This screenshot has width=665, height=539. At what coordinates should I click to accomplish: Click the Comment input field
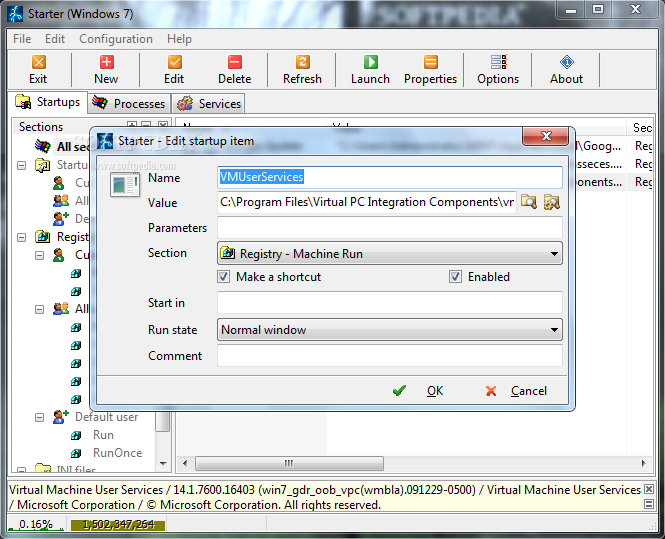(x=390, y=355)
